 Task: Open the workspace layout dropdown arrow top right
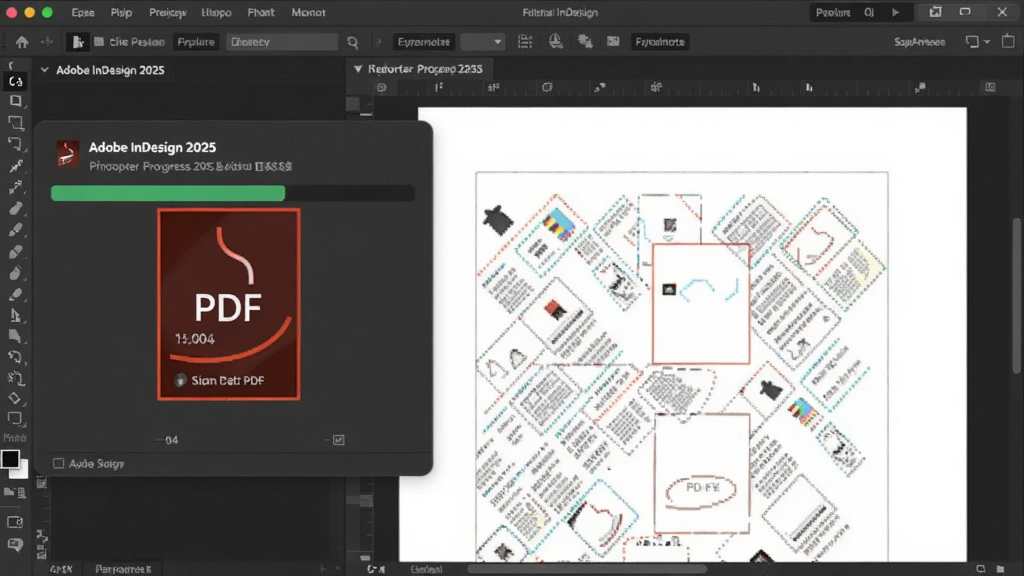point(987,42)
